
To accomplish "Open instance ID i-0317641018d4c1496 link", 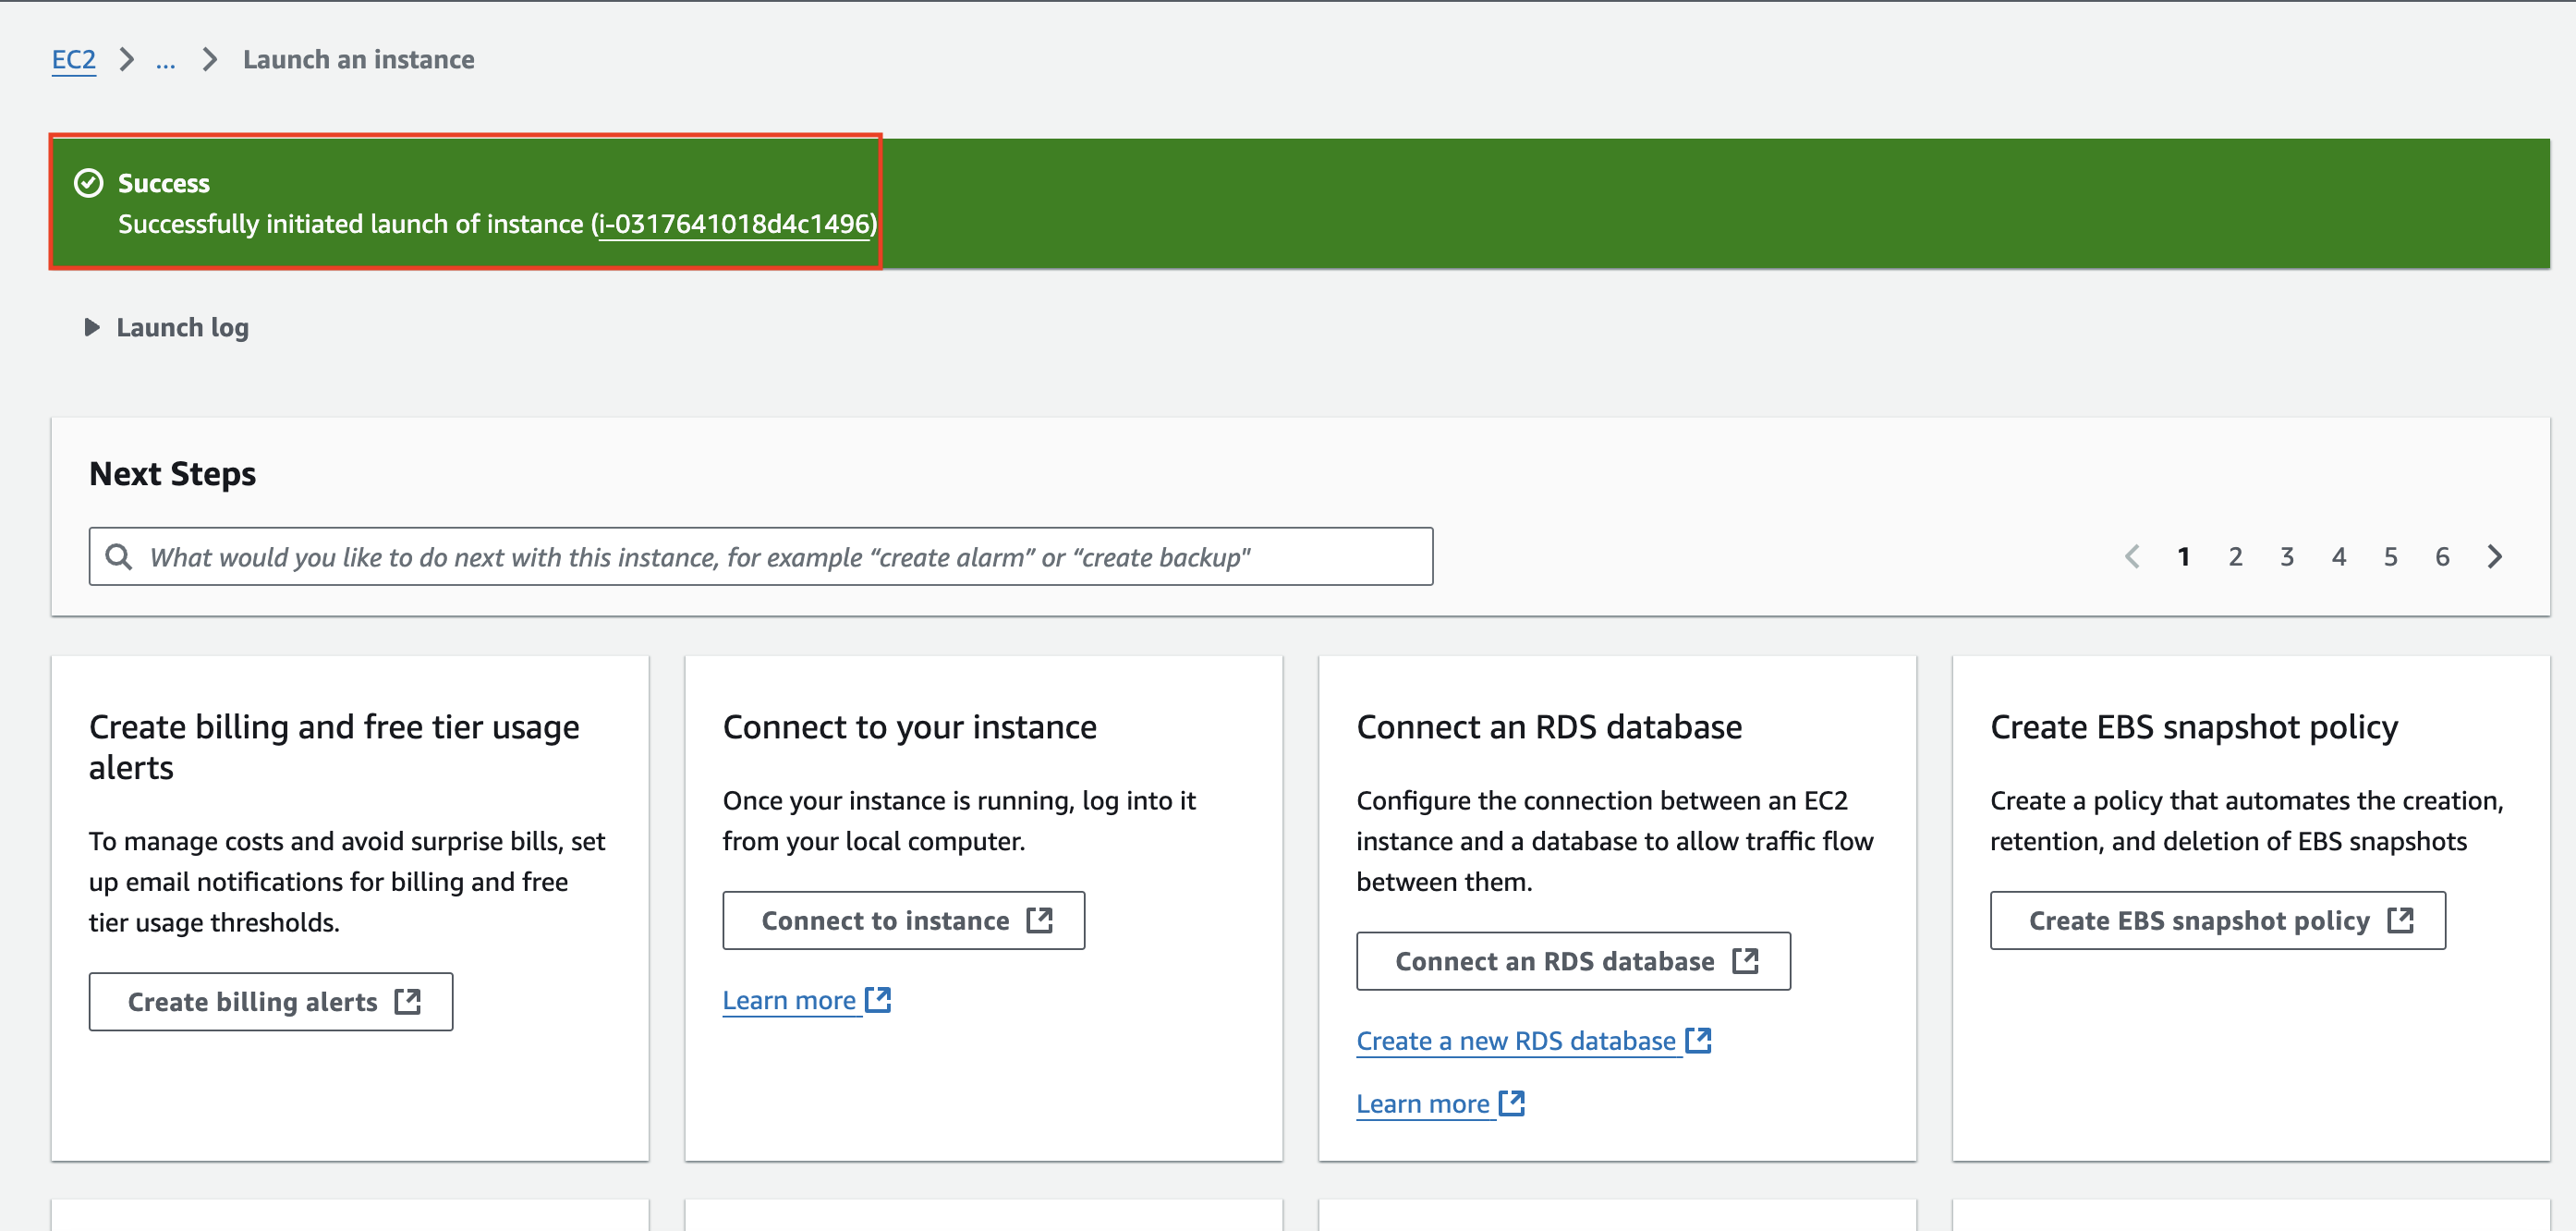I will point(735,224).
